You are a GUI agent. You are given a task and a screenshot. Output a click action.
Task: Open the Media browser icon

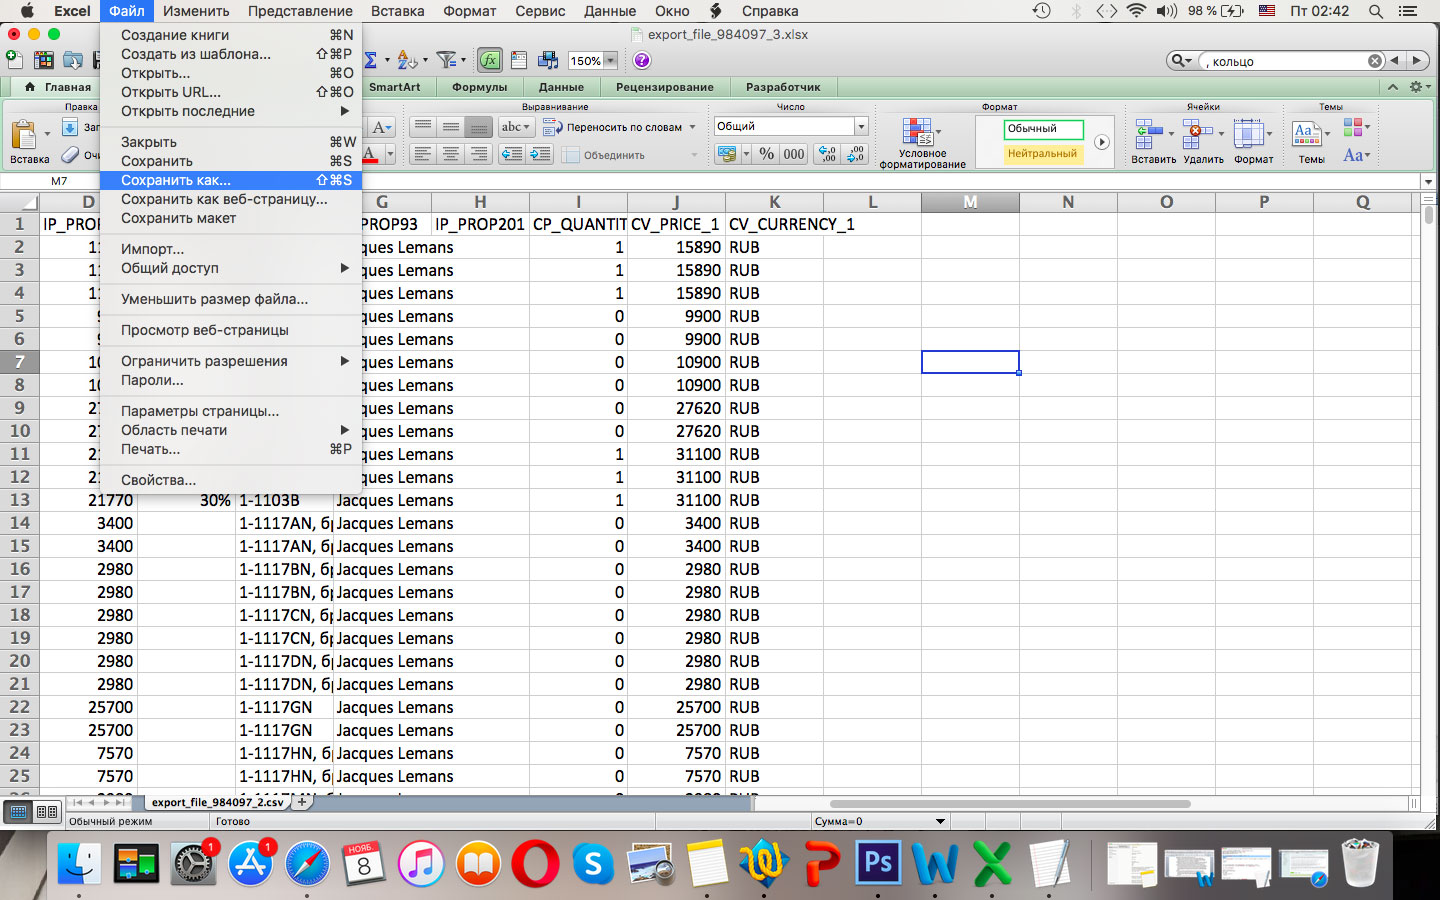tap(548, 61)
